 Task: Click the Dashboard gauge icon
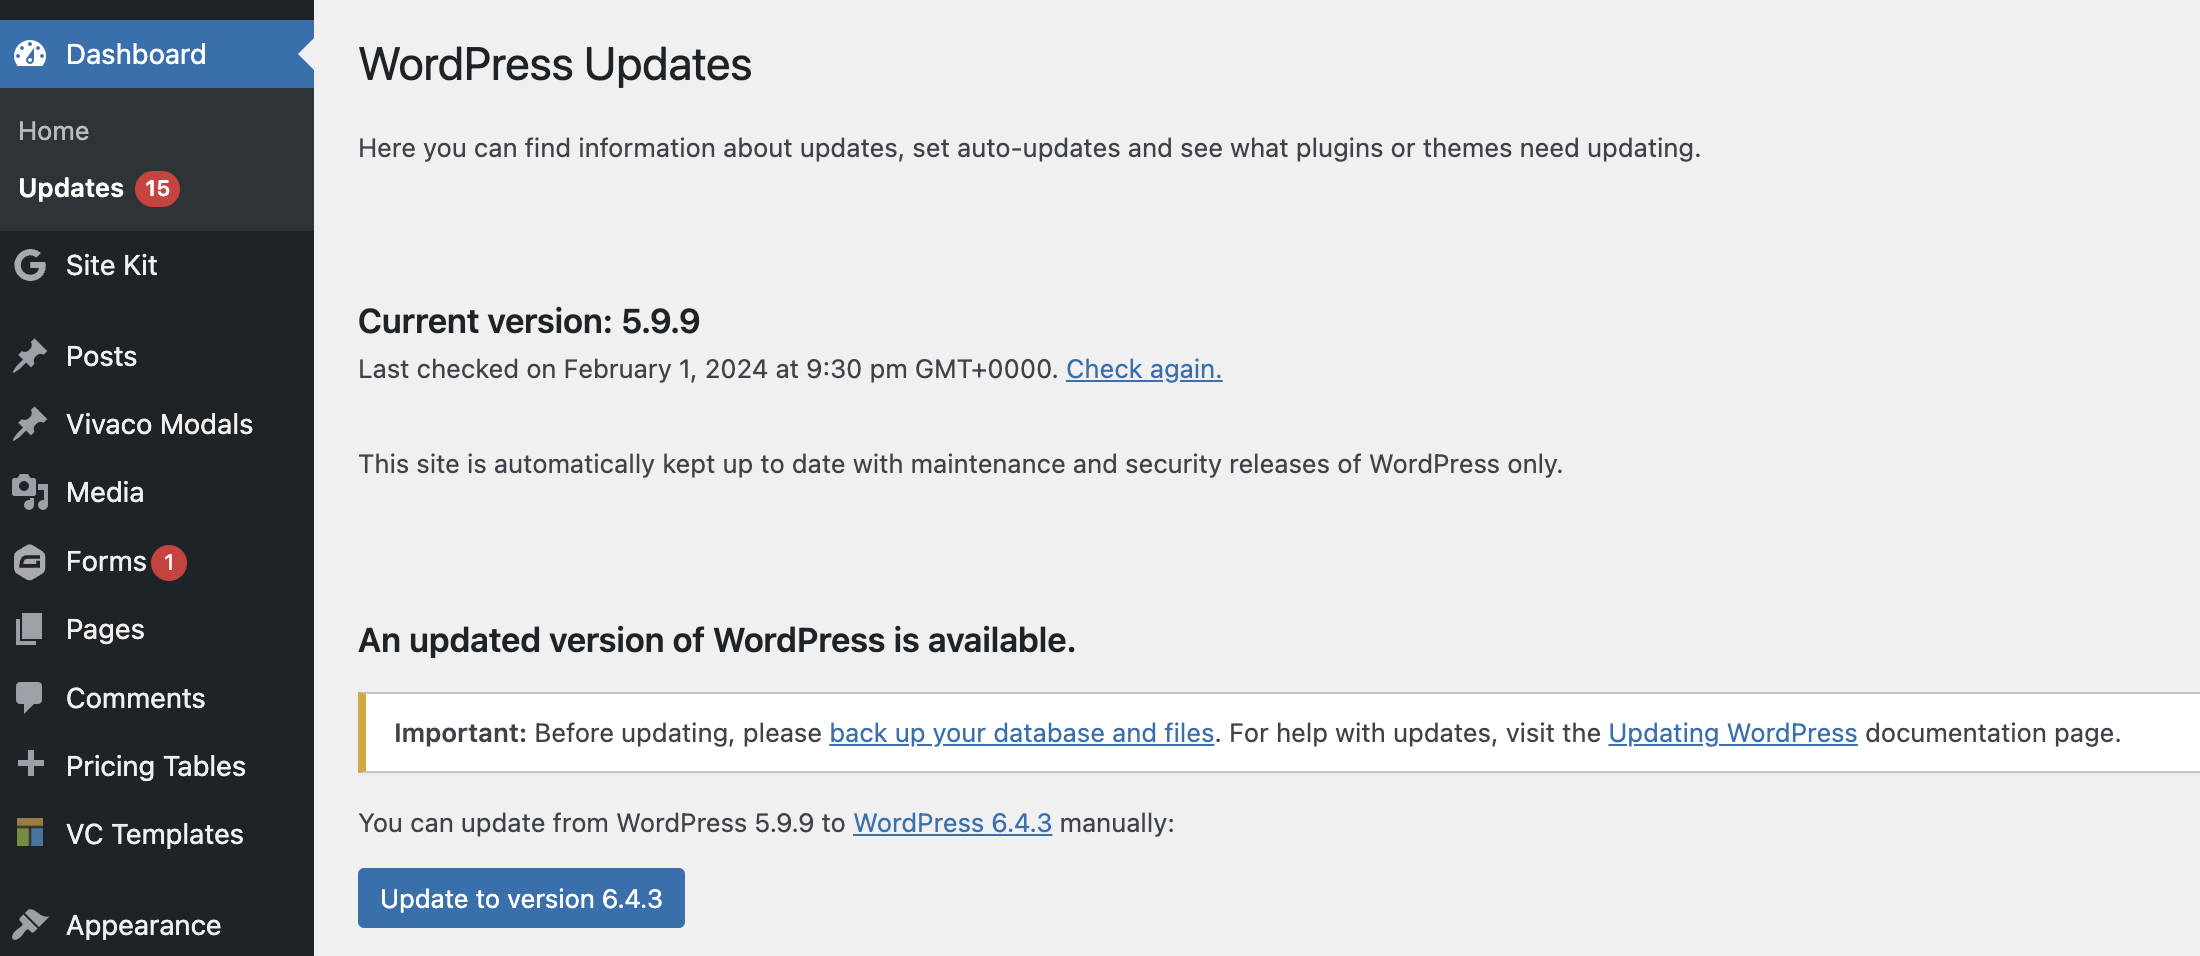(30, 54)
